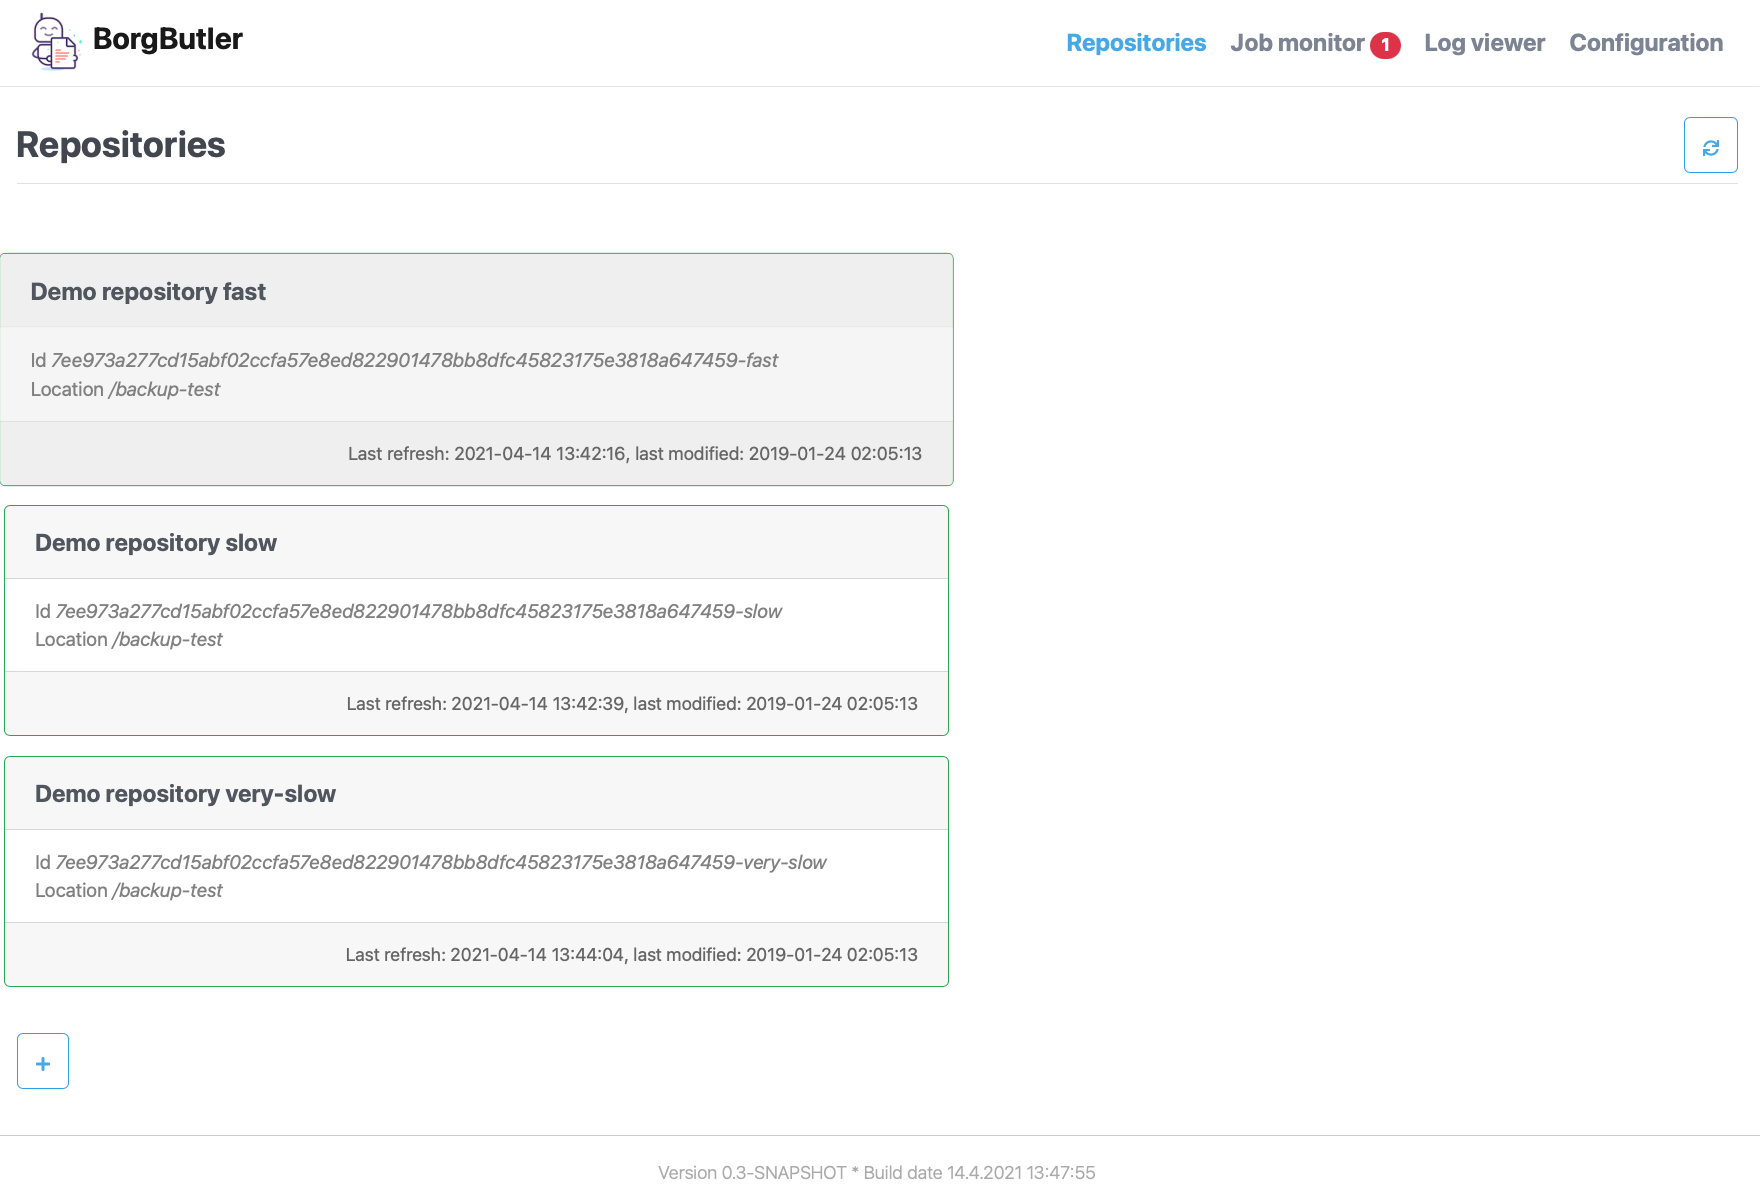Viewport: 1760px width, 1195px height.
Task: Click the red Job monitor notification badge
Action: coord(1385,45)
